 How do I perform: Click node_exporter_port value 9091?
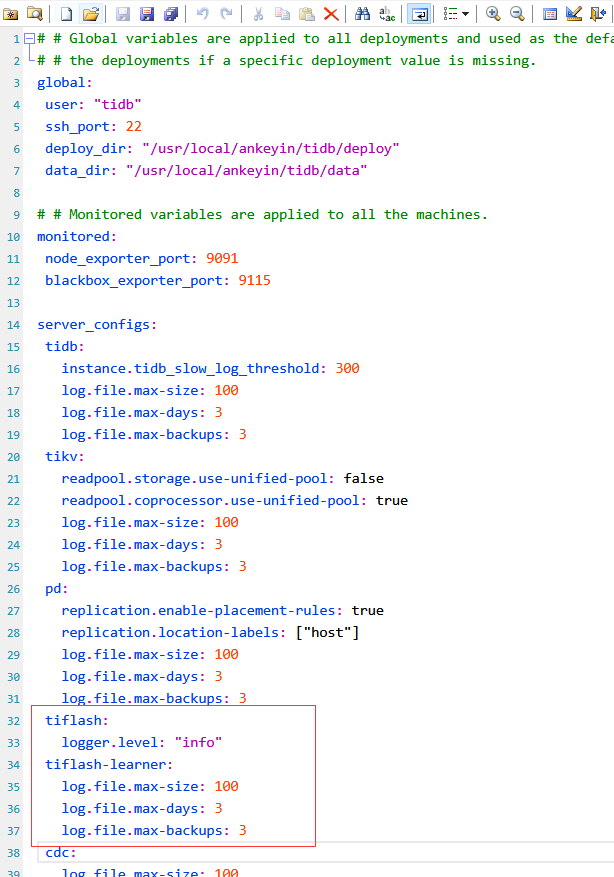[222, 258]
